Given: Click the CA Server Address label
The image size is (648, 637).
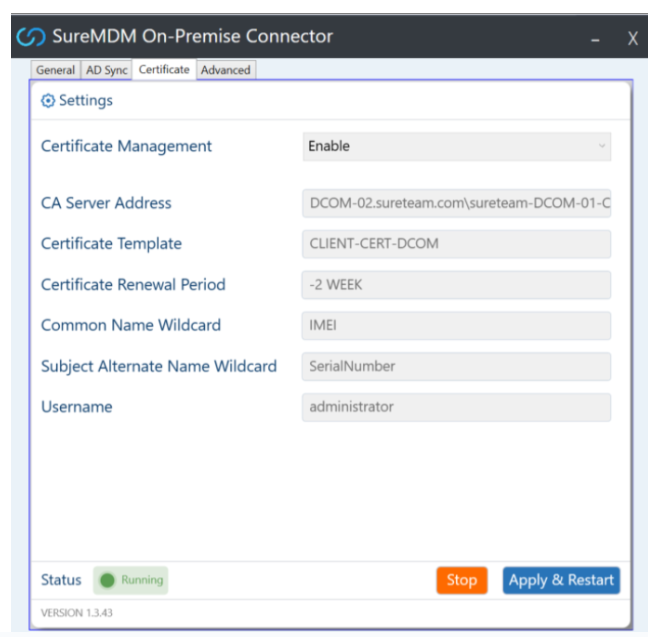Looking at the screenshot, I should tap(106, 203).
